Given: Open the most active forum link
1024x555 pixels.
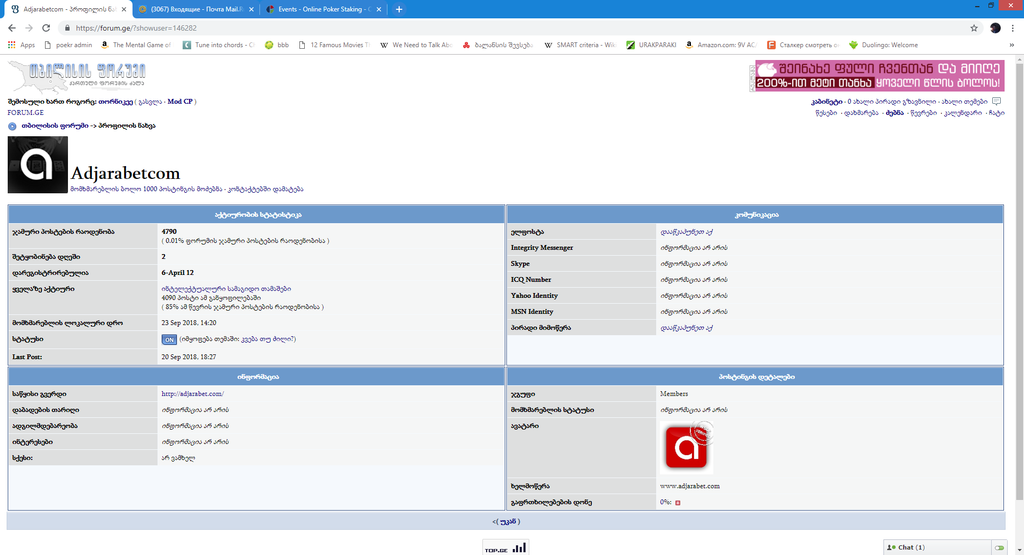Looking at the screenshot, I should coord(226,289).
